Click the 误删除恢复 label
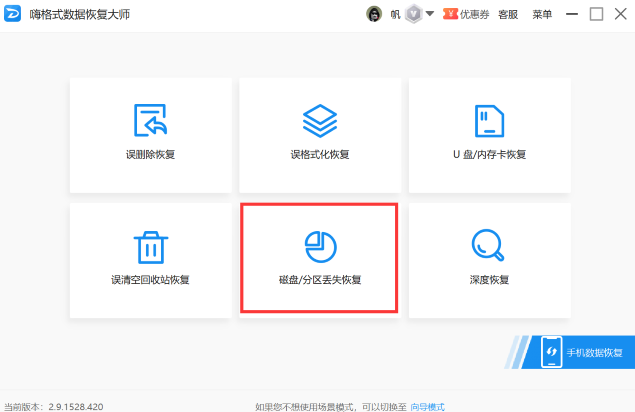The width and height of the screenshot is (635, 412). click(150, 154)
